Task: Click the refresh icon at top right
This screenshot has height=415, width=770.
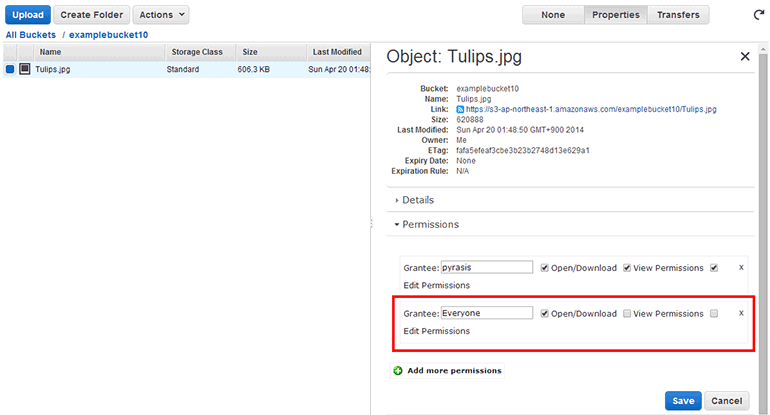Action: 758,15
